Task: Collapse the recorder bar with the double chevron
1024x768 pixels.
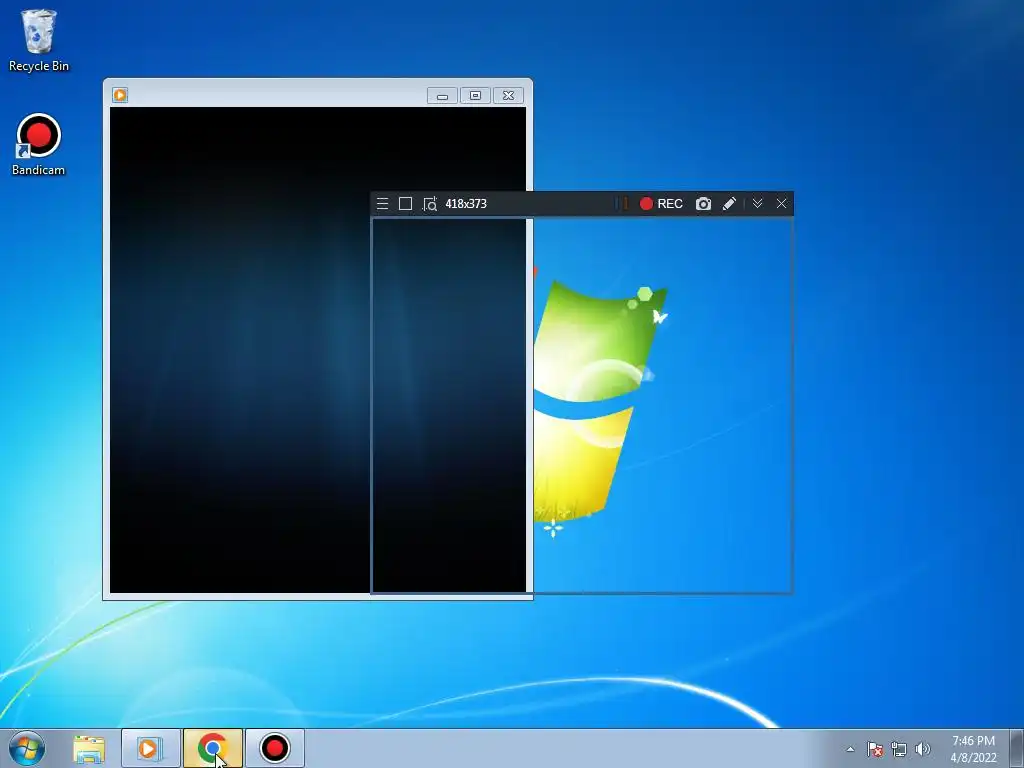Action: click(x=758, y=204)
